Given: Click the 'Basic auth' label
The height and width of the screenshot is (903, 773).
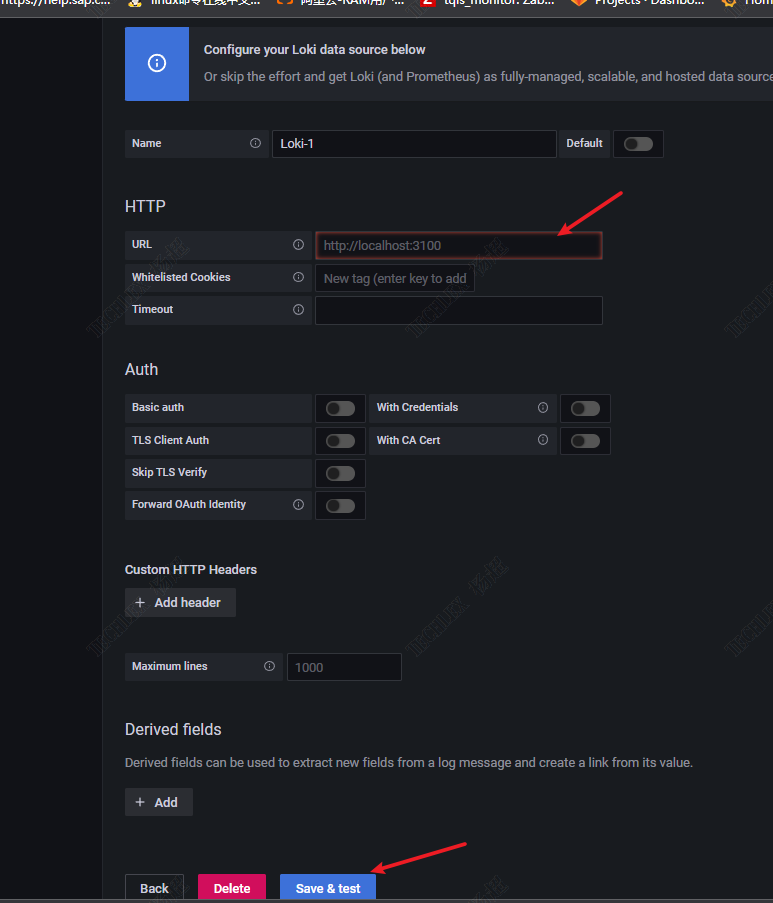Looking at the screenshot, I should pos(158,407).
